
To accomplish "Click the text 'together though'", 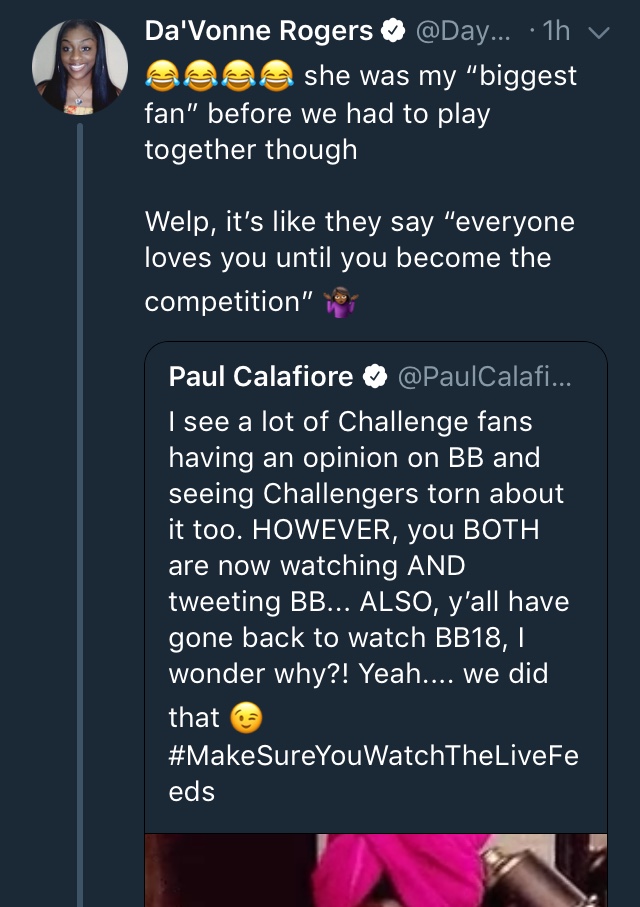I will pos(251,150).
